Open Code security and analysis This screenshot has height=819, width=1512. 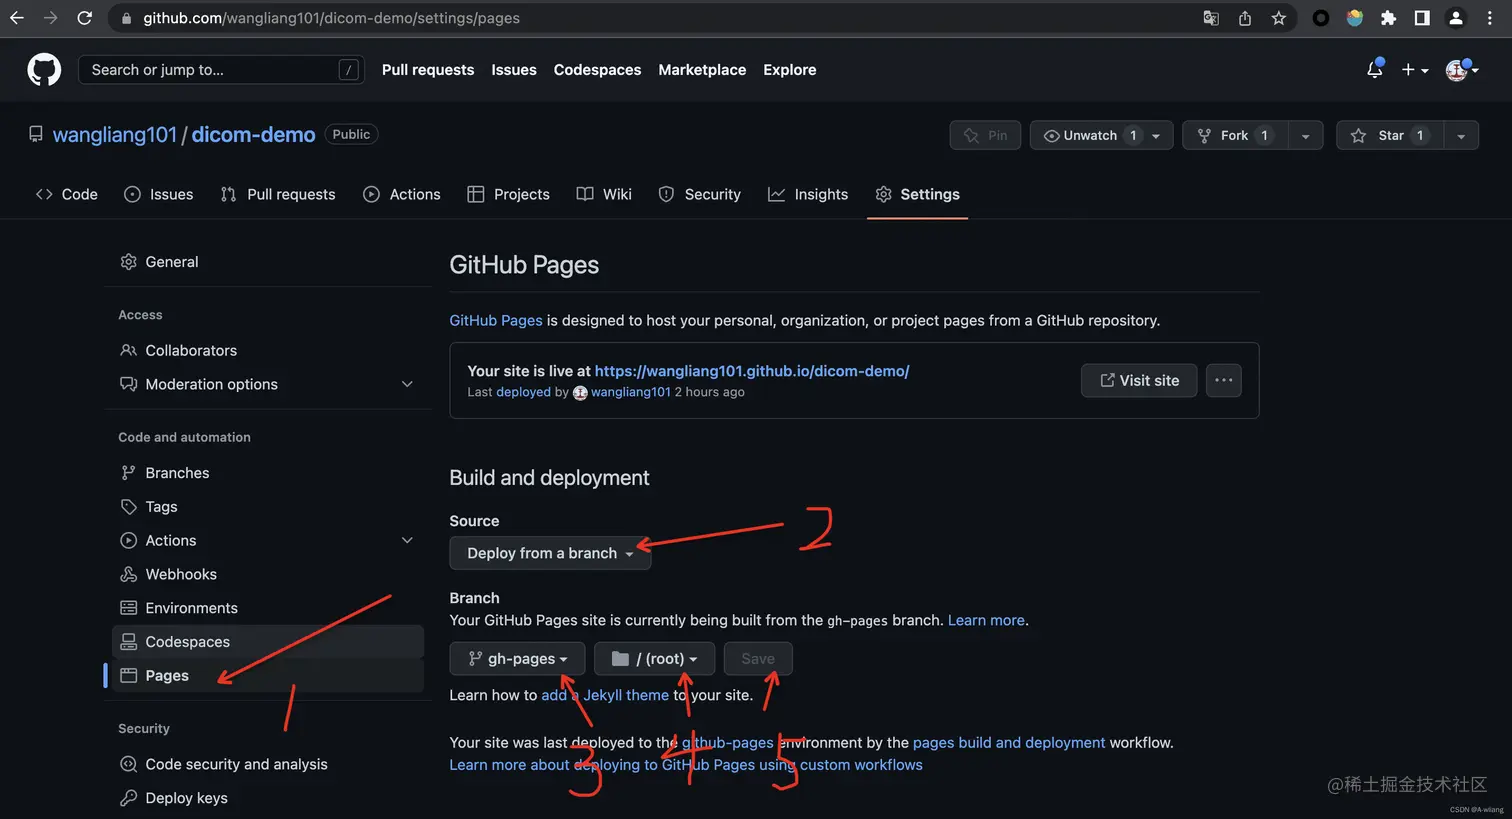click(x=268, y=764)
